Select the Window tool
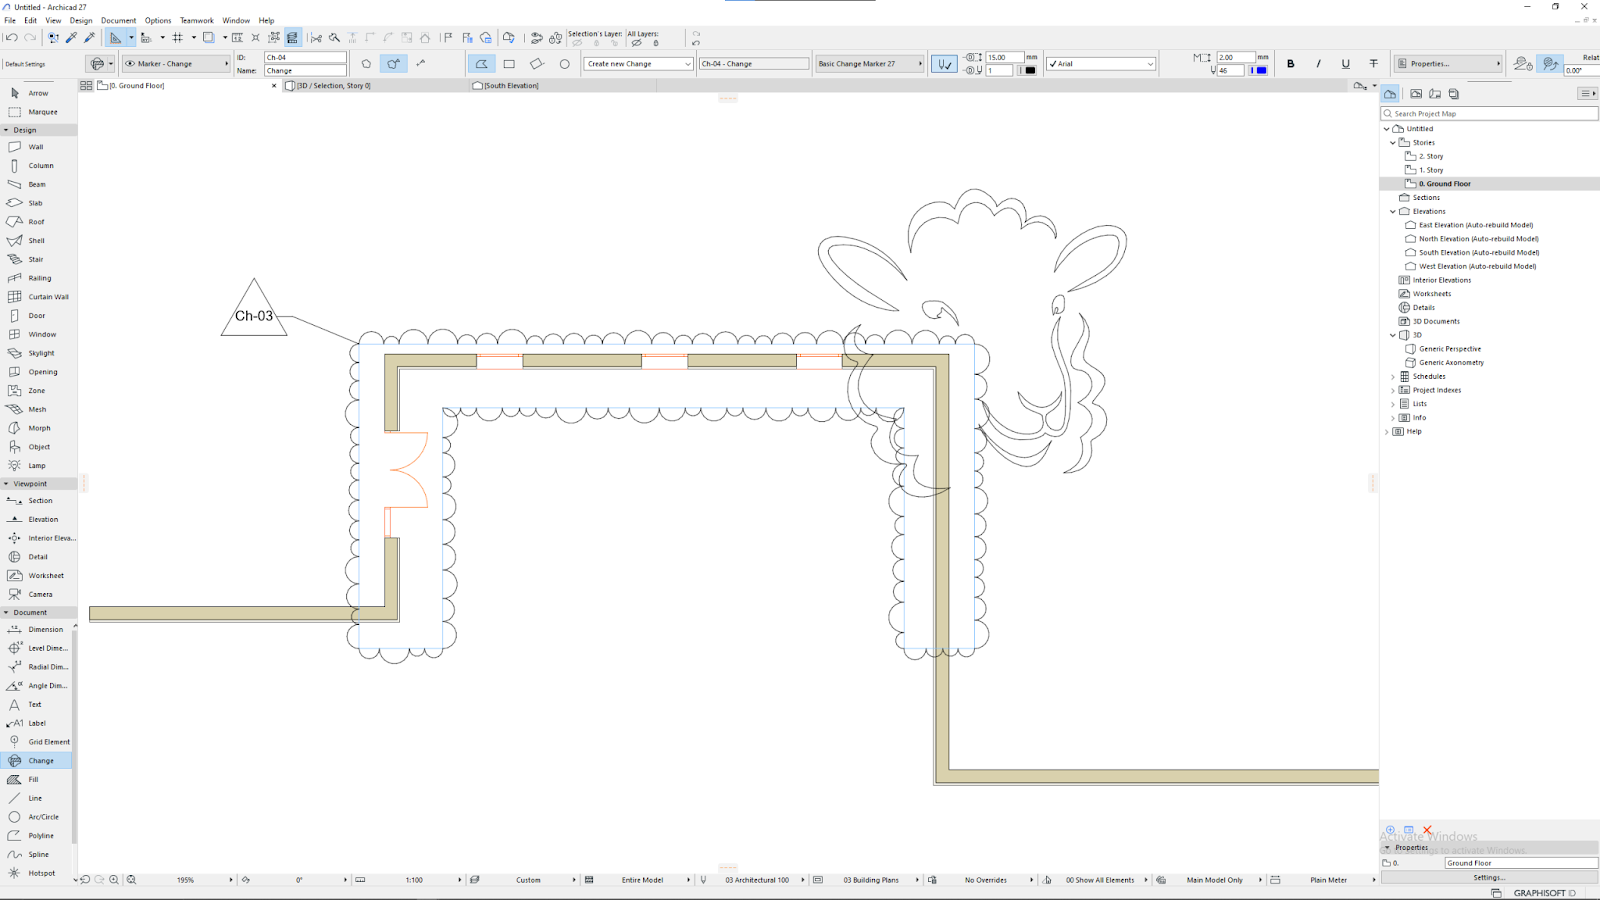 36,334
